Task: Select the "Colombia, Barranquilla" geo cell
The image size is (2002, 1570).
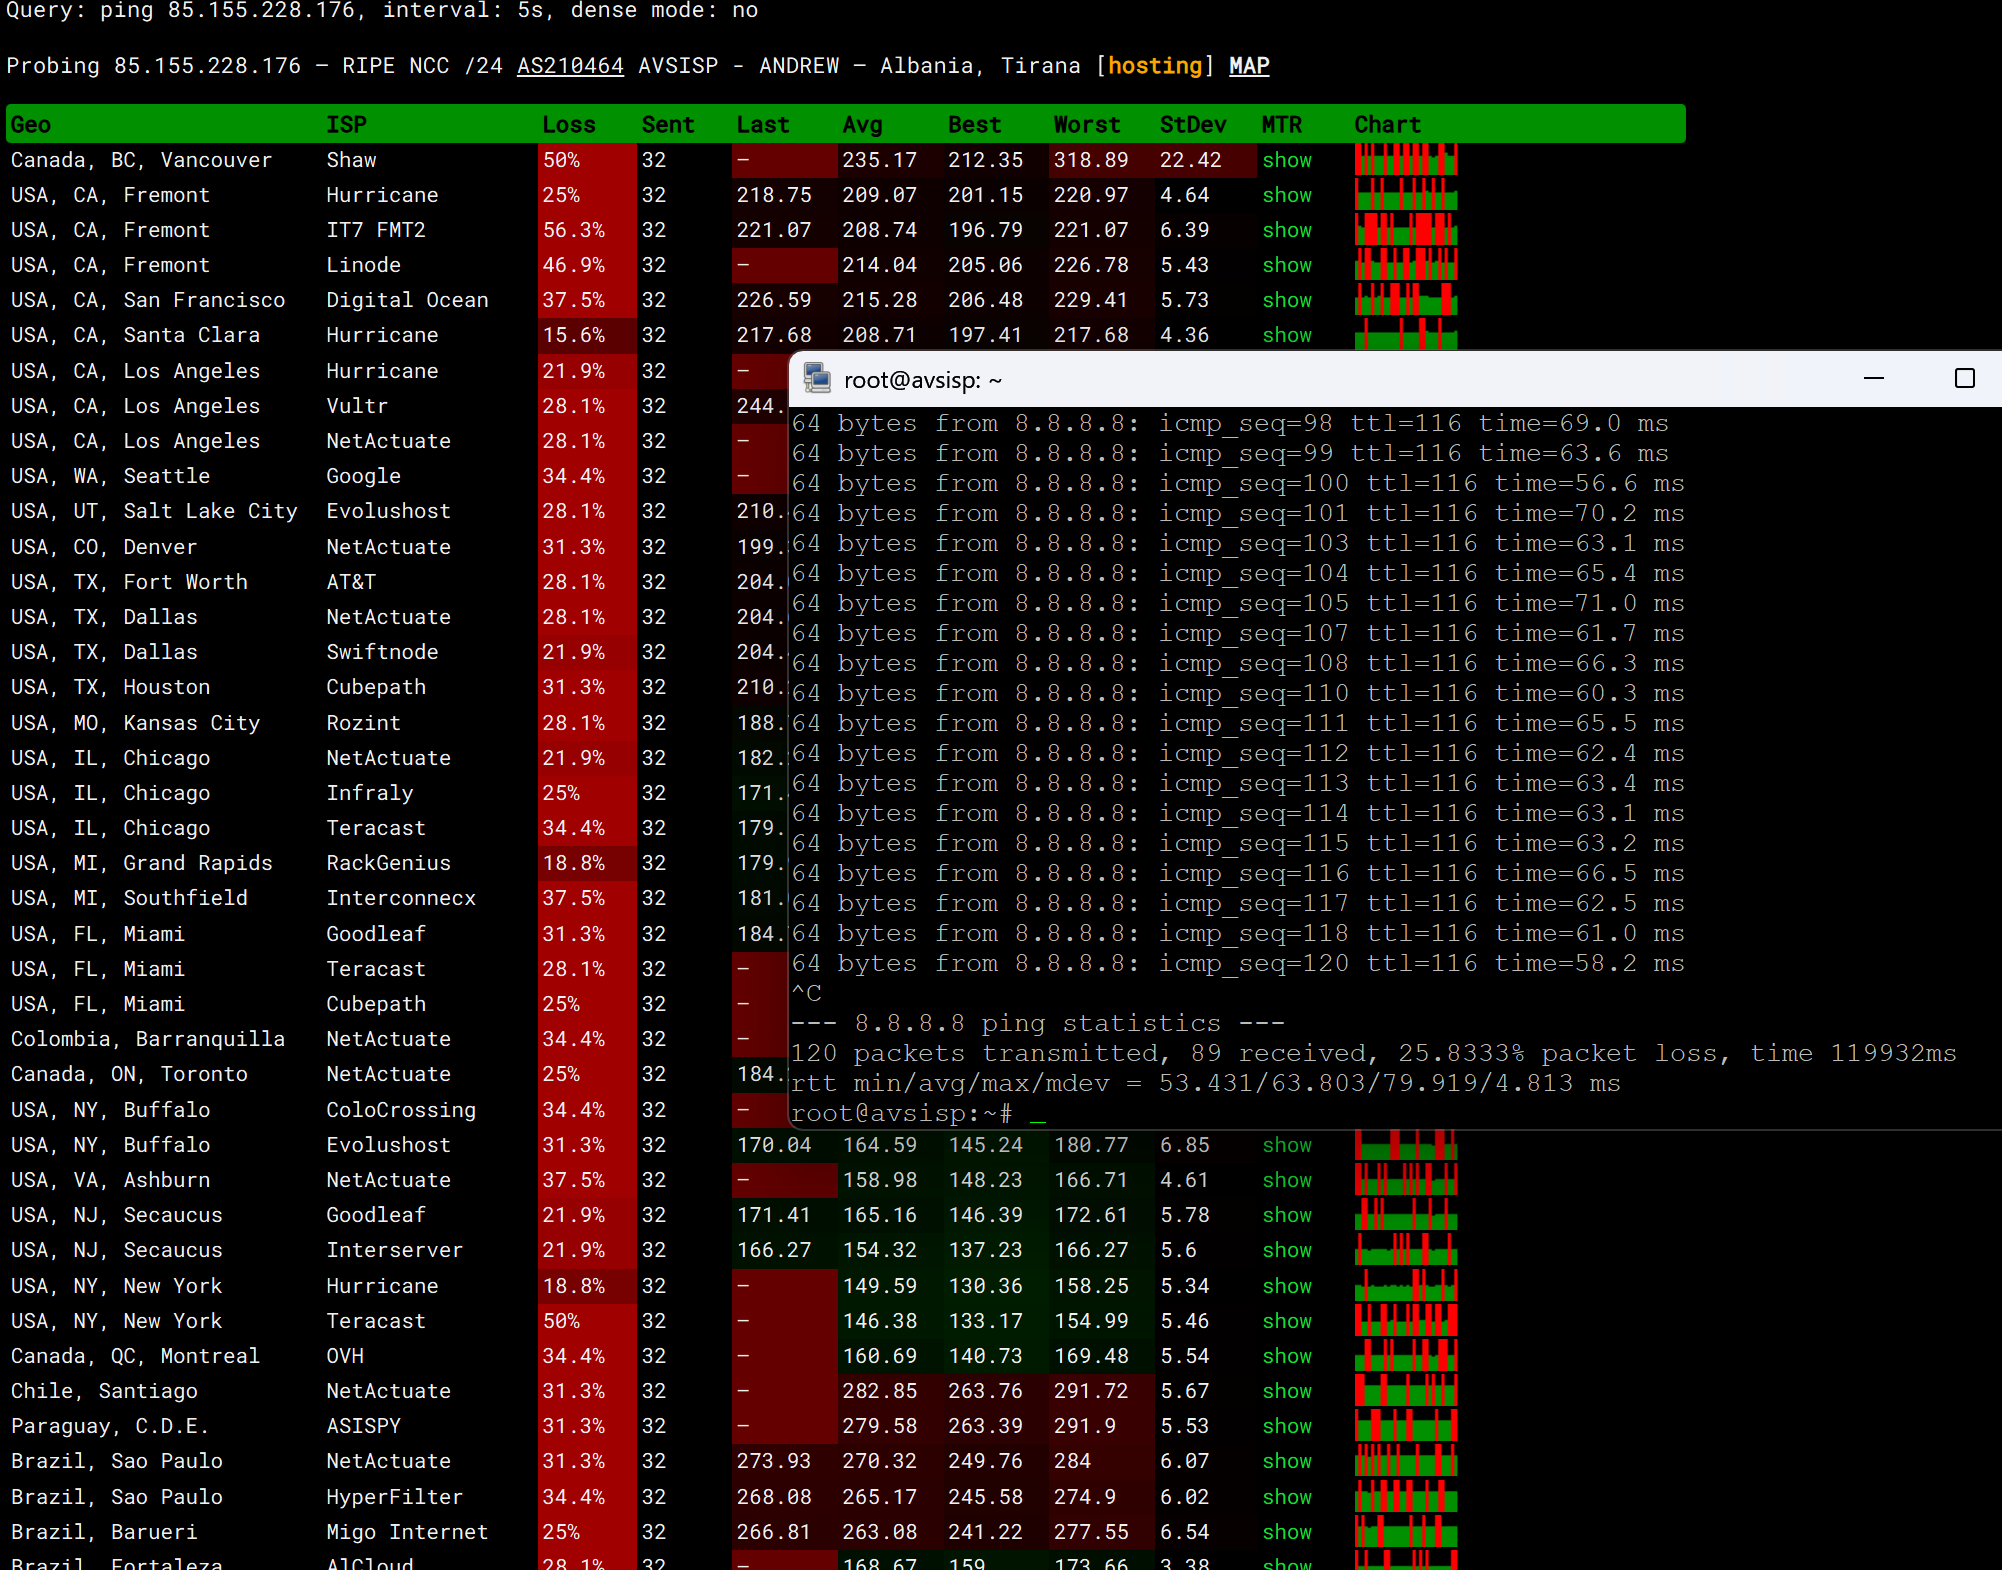Action: [148, 1039]
